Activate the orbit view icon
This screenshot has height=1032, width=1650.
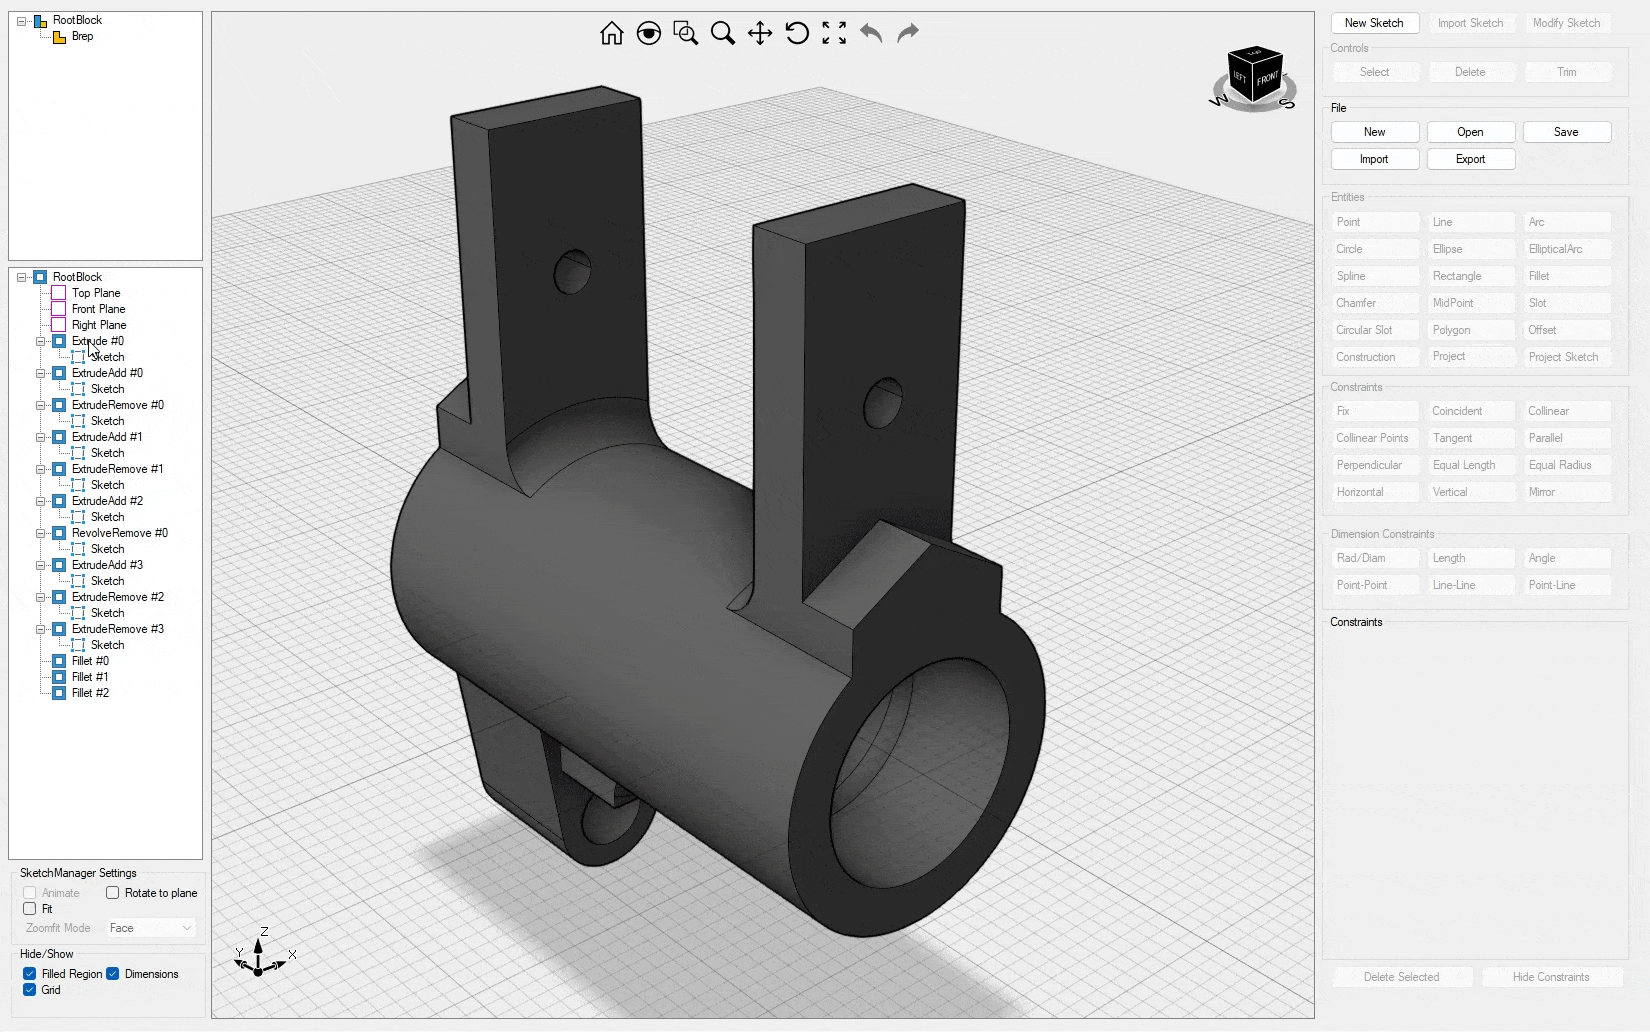coord(649,33)
